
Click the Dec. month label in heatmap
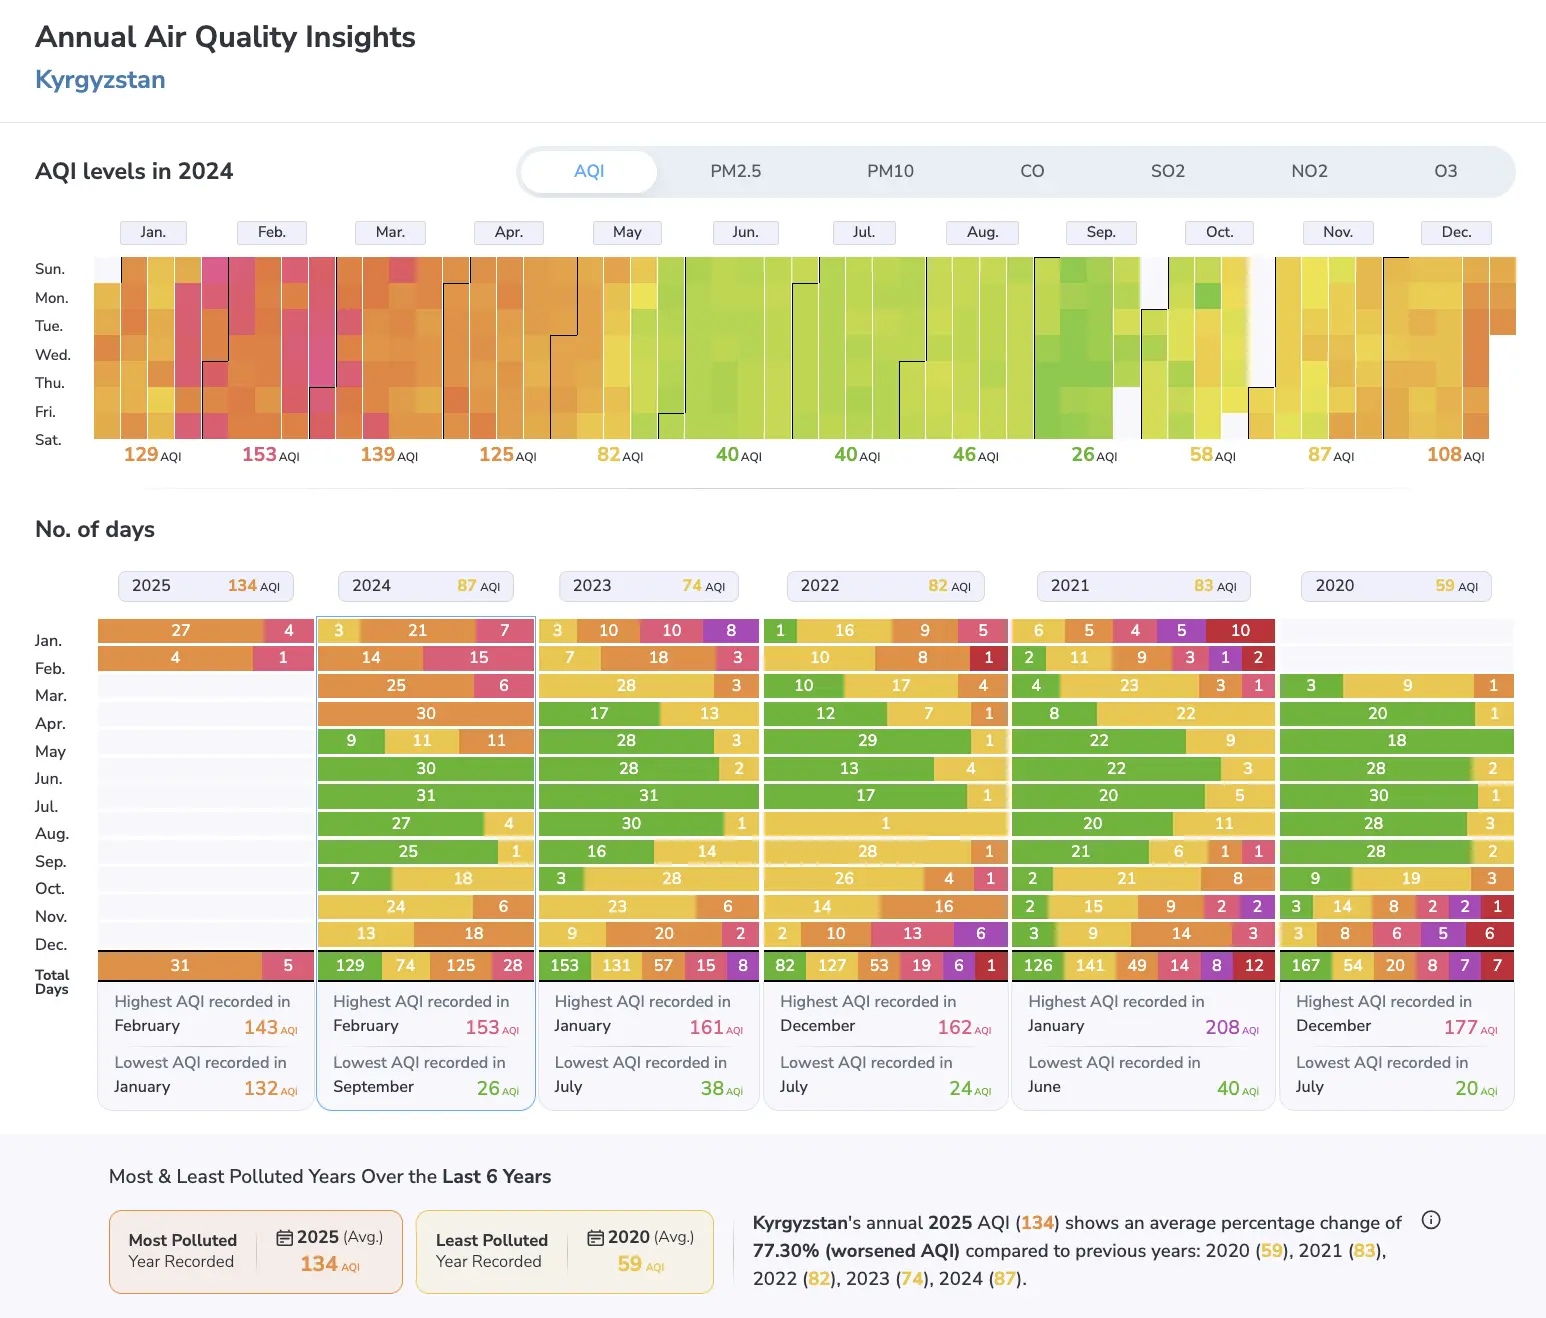[x=1456, y=232]
